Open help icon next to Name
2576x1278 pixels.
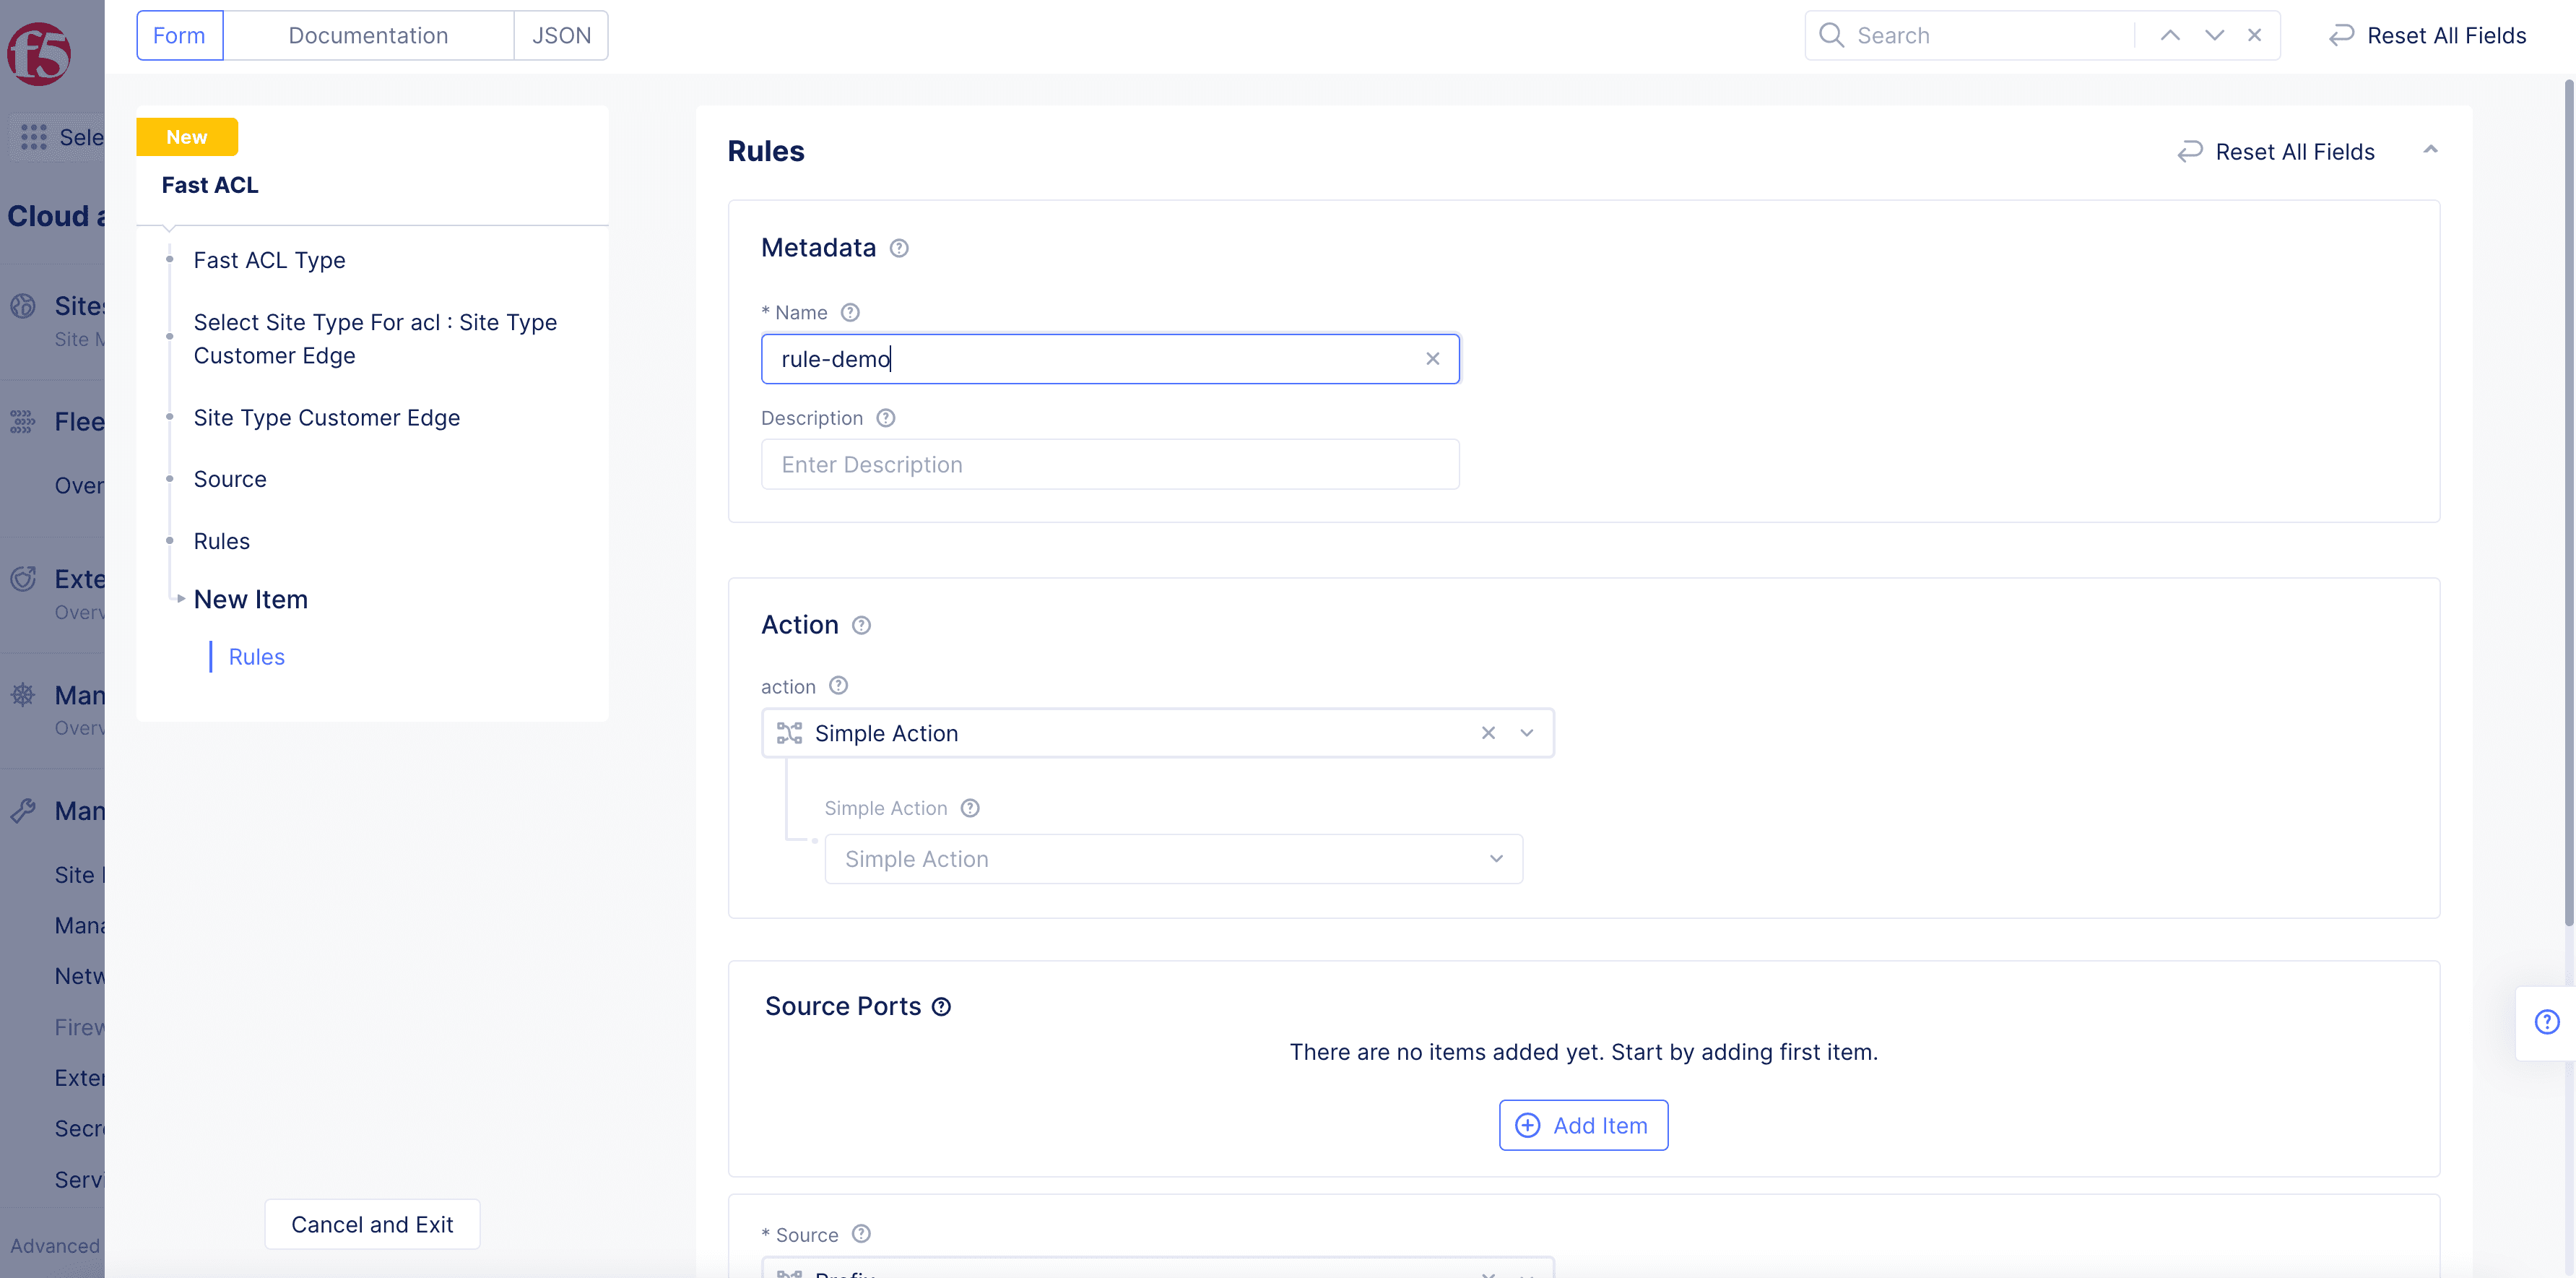coord(850,312)
